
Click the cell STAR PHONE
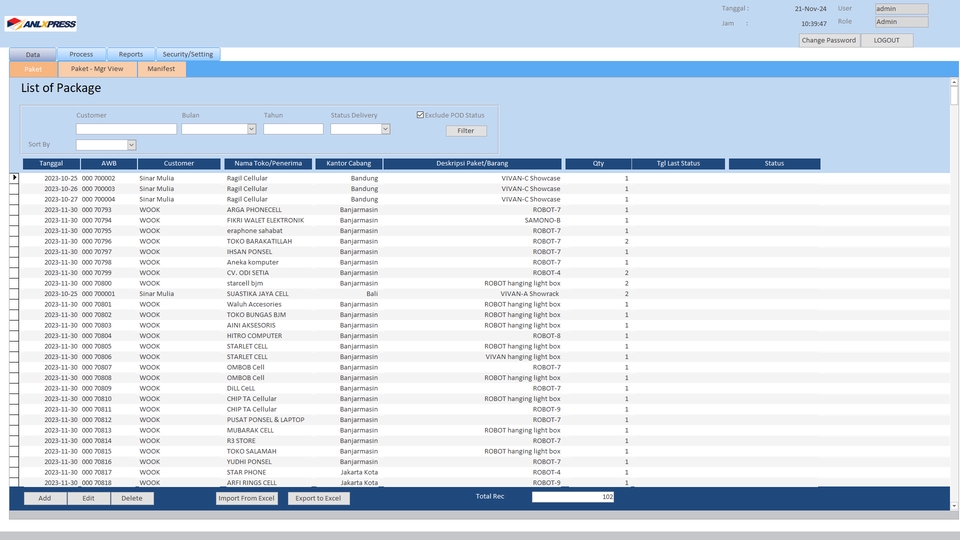coord(246,472)
